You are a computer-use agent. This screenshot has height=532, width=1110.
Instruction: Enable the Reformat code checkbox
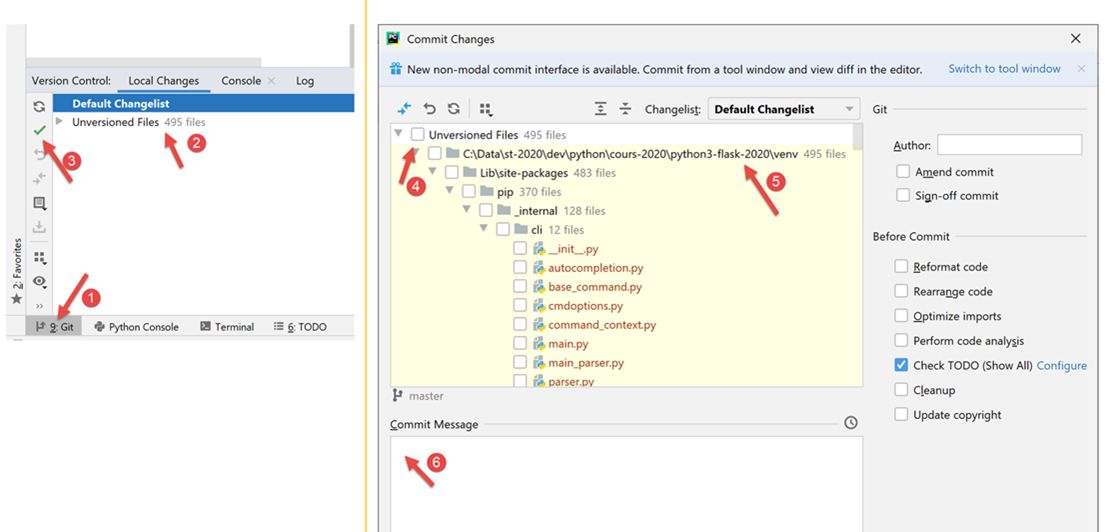[x=902, y=267]
